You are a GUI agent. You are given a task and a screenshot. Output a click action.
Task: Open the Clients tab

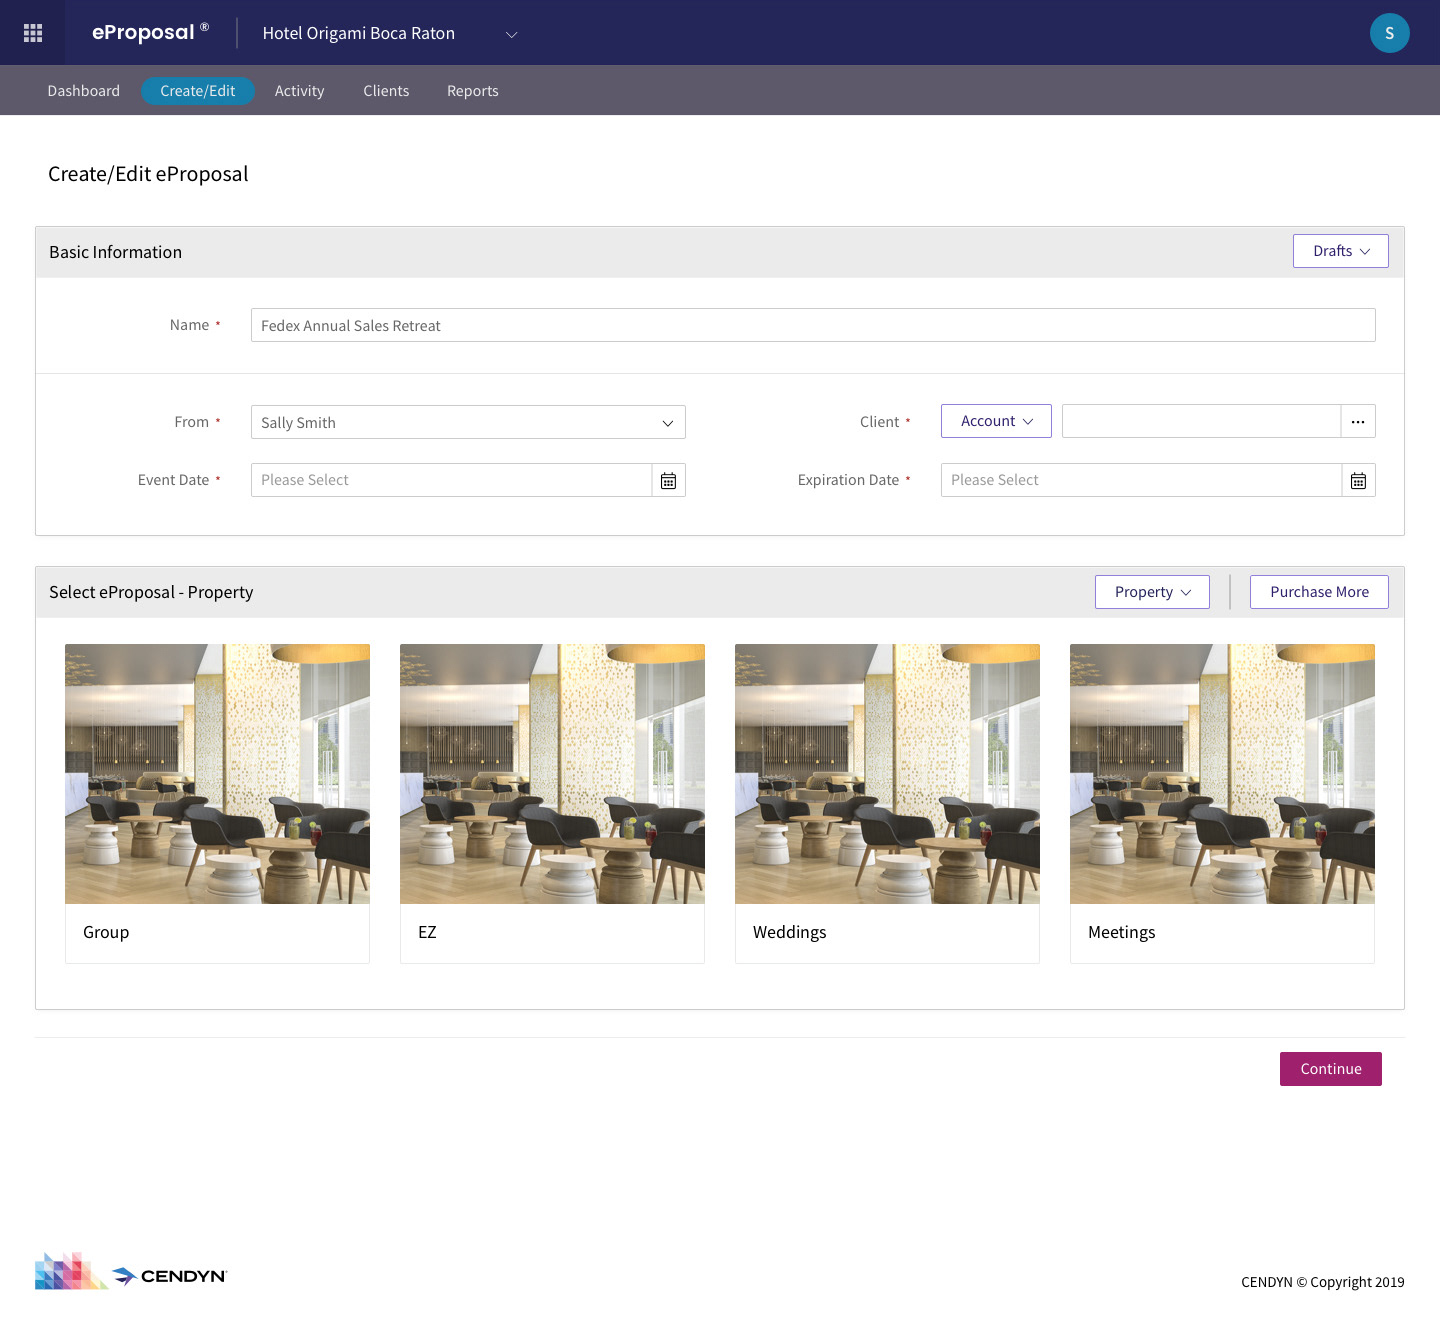point(386,91)
